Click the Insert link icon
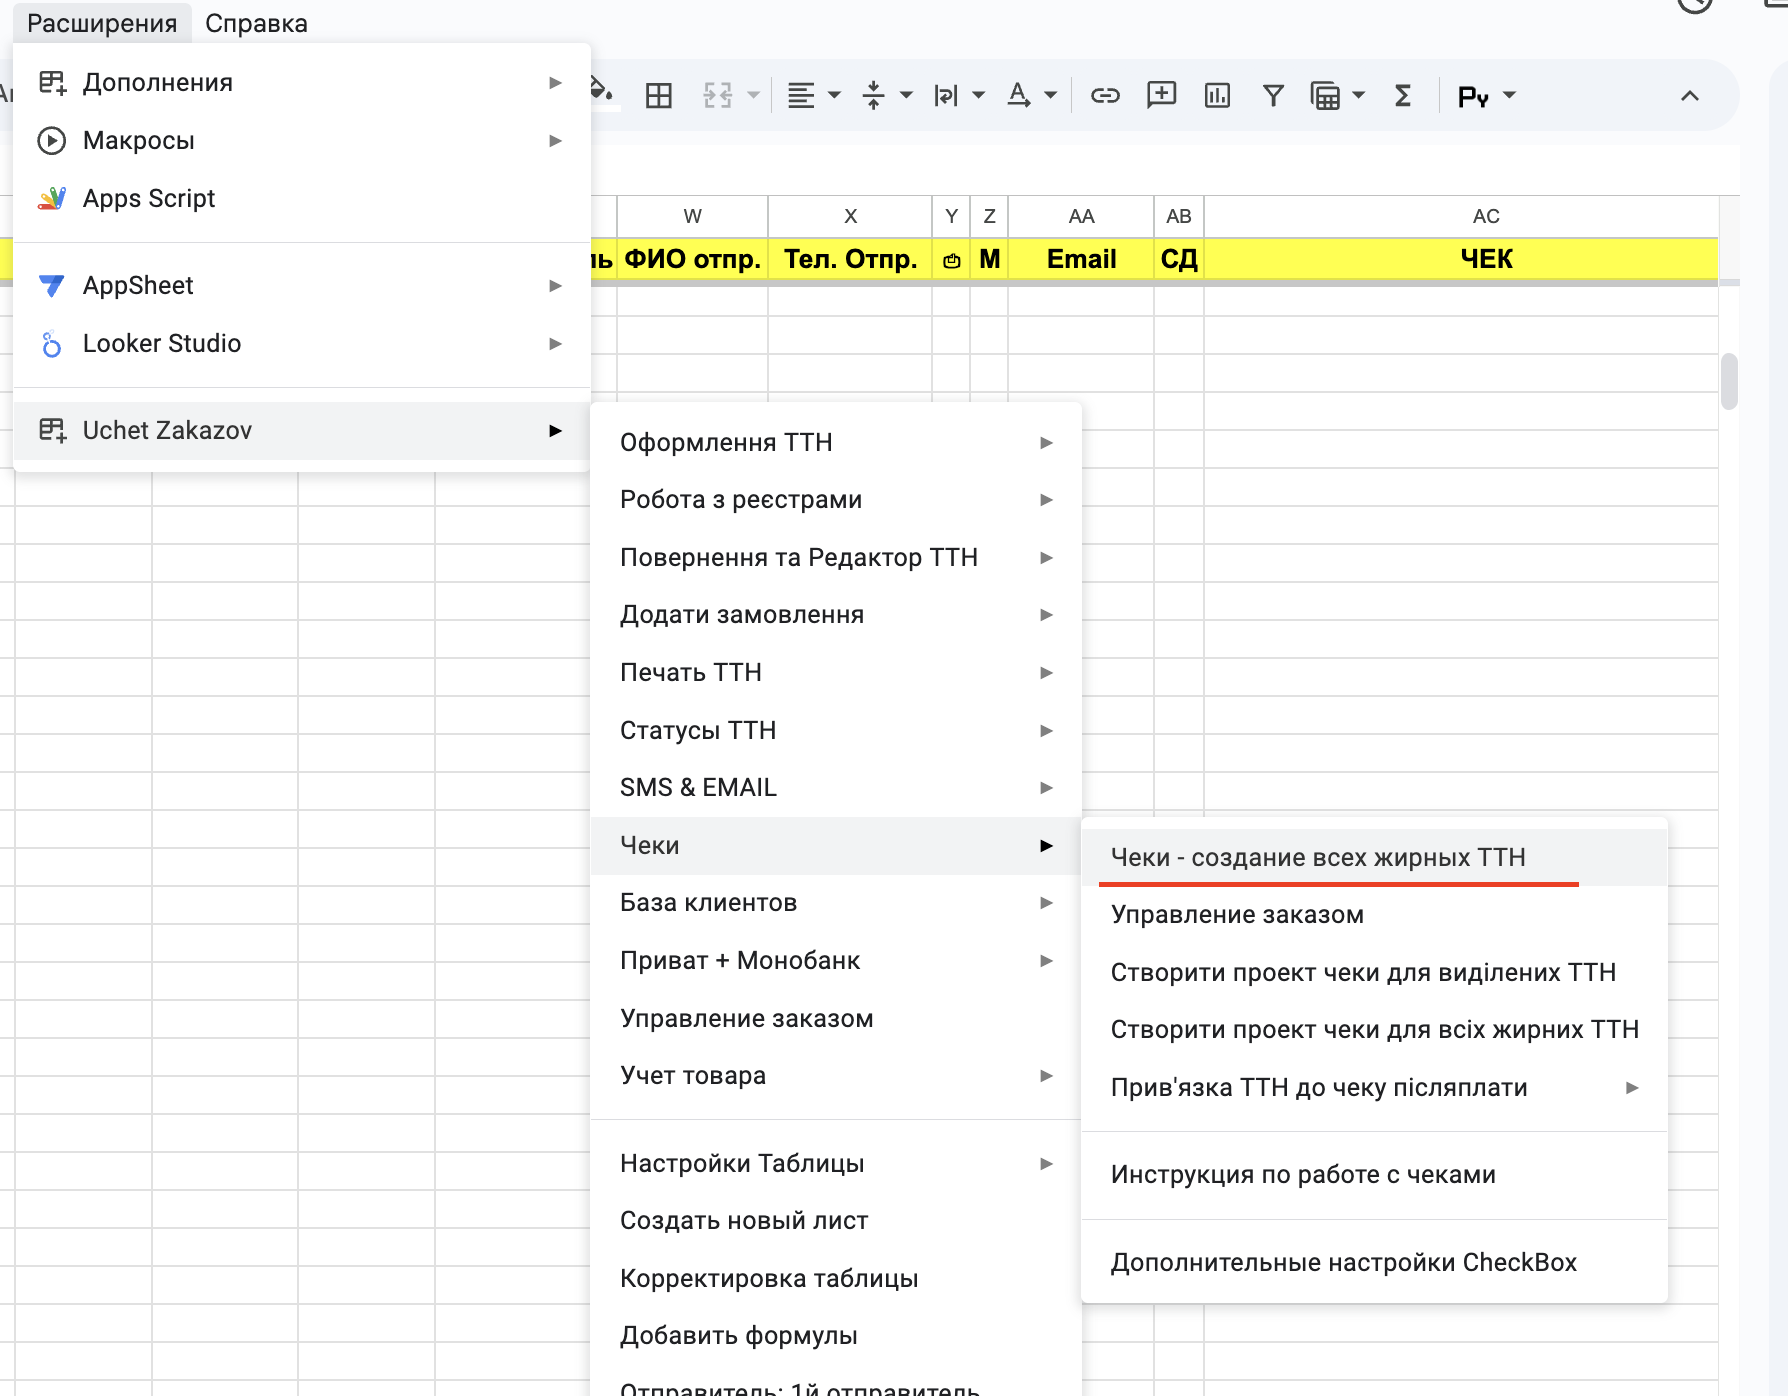The image size is (1788, 1396). tap(1105, 96)
